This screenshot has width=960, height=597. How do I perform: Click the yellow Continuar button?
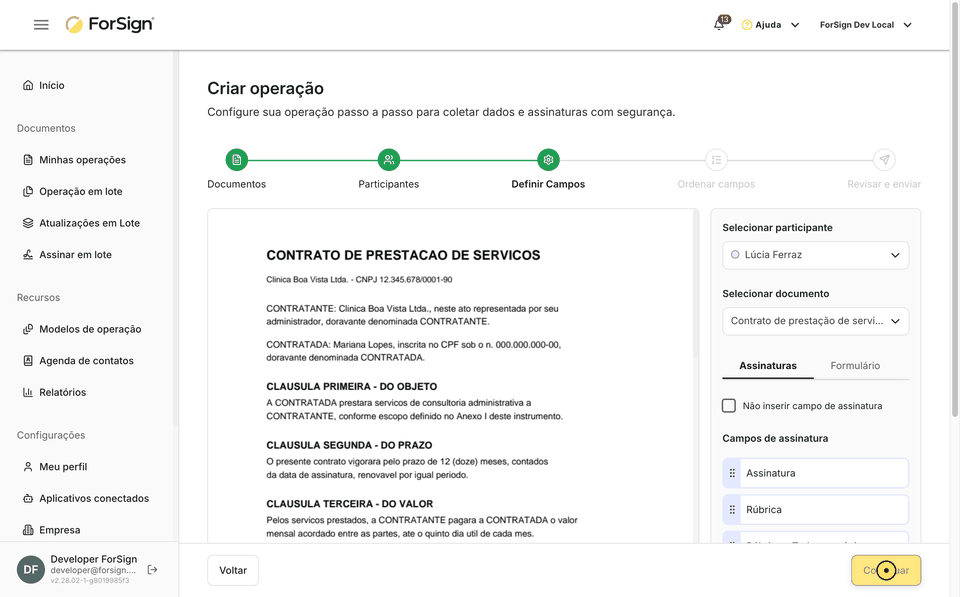tap(886, 570)
